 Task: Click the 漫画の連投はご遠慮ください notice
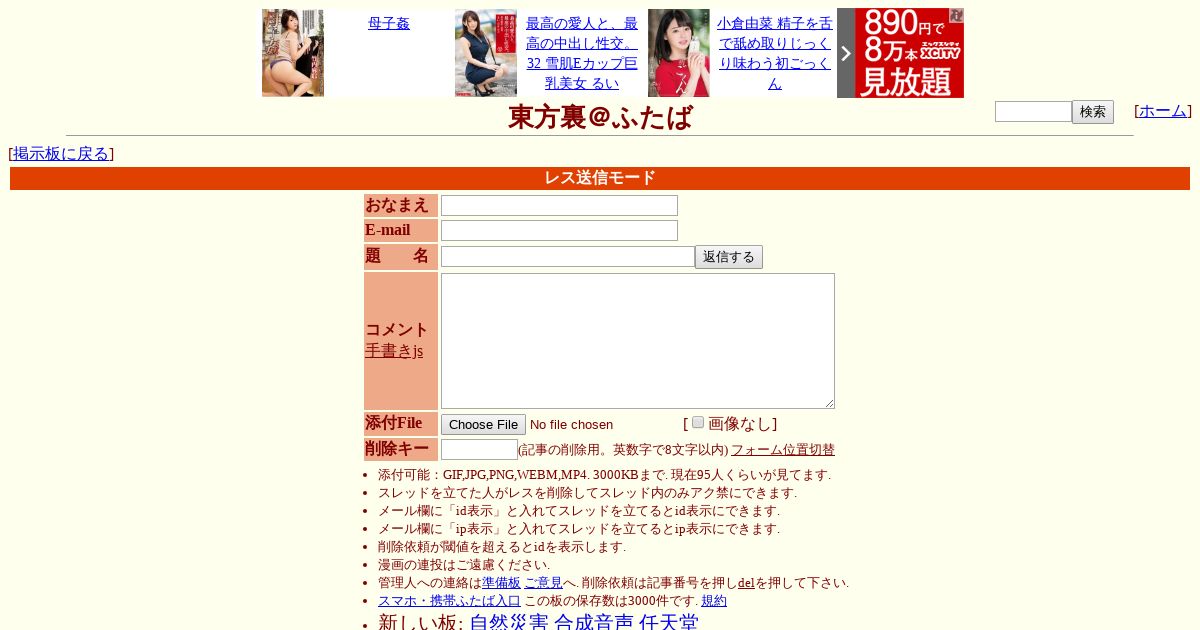tap(464, 565)
